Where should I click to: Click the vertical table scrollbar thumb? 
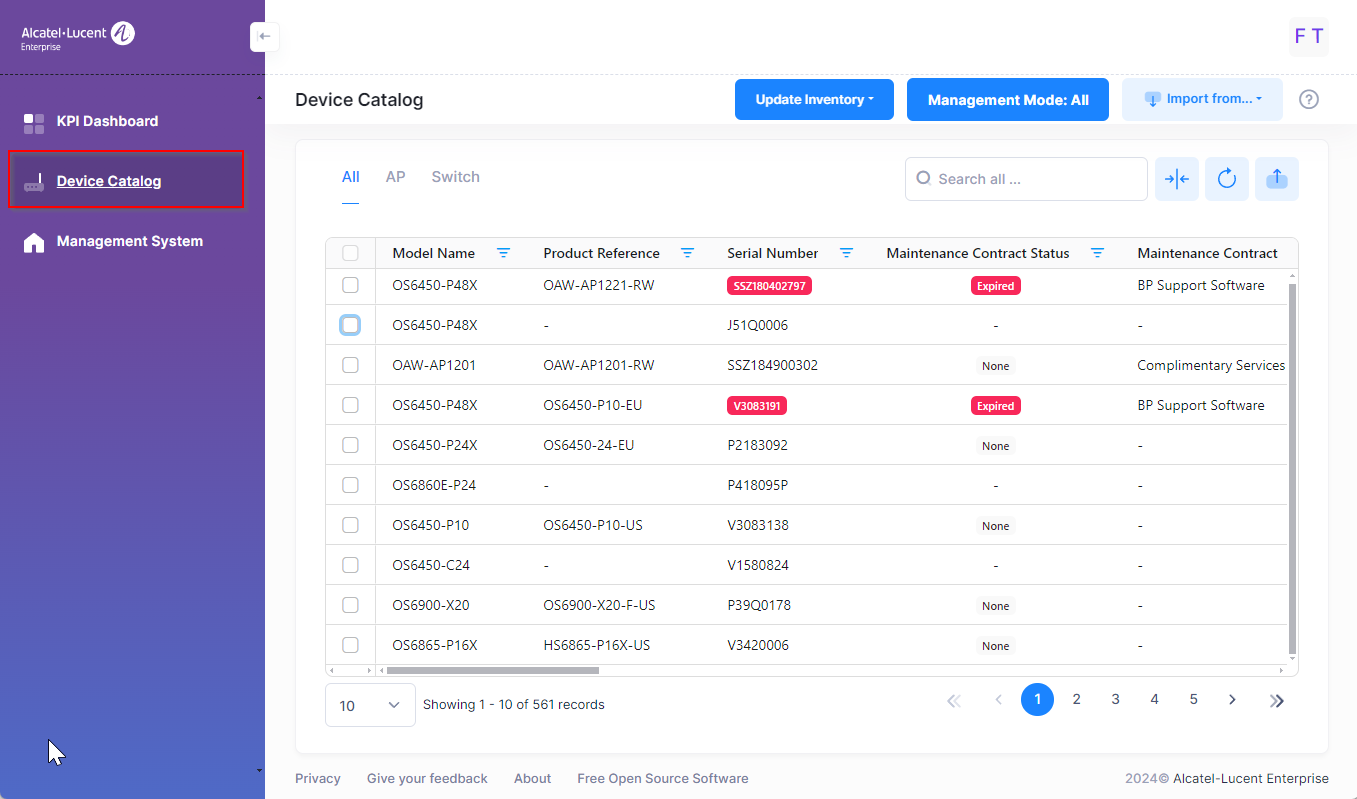click(x=1293, y=468)
